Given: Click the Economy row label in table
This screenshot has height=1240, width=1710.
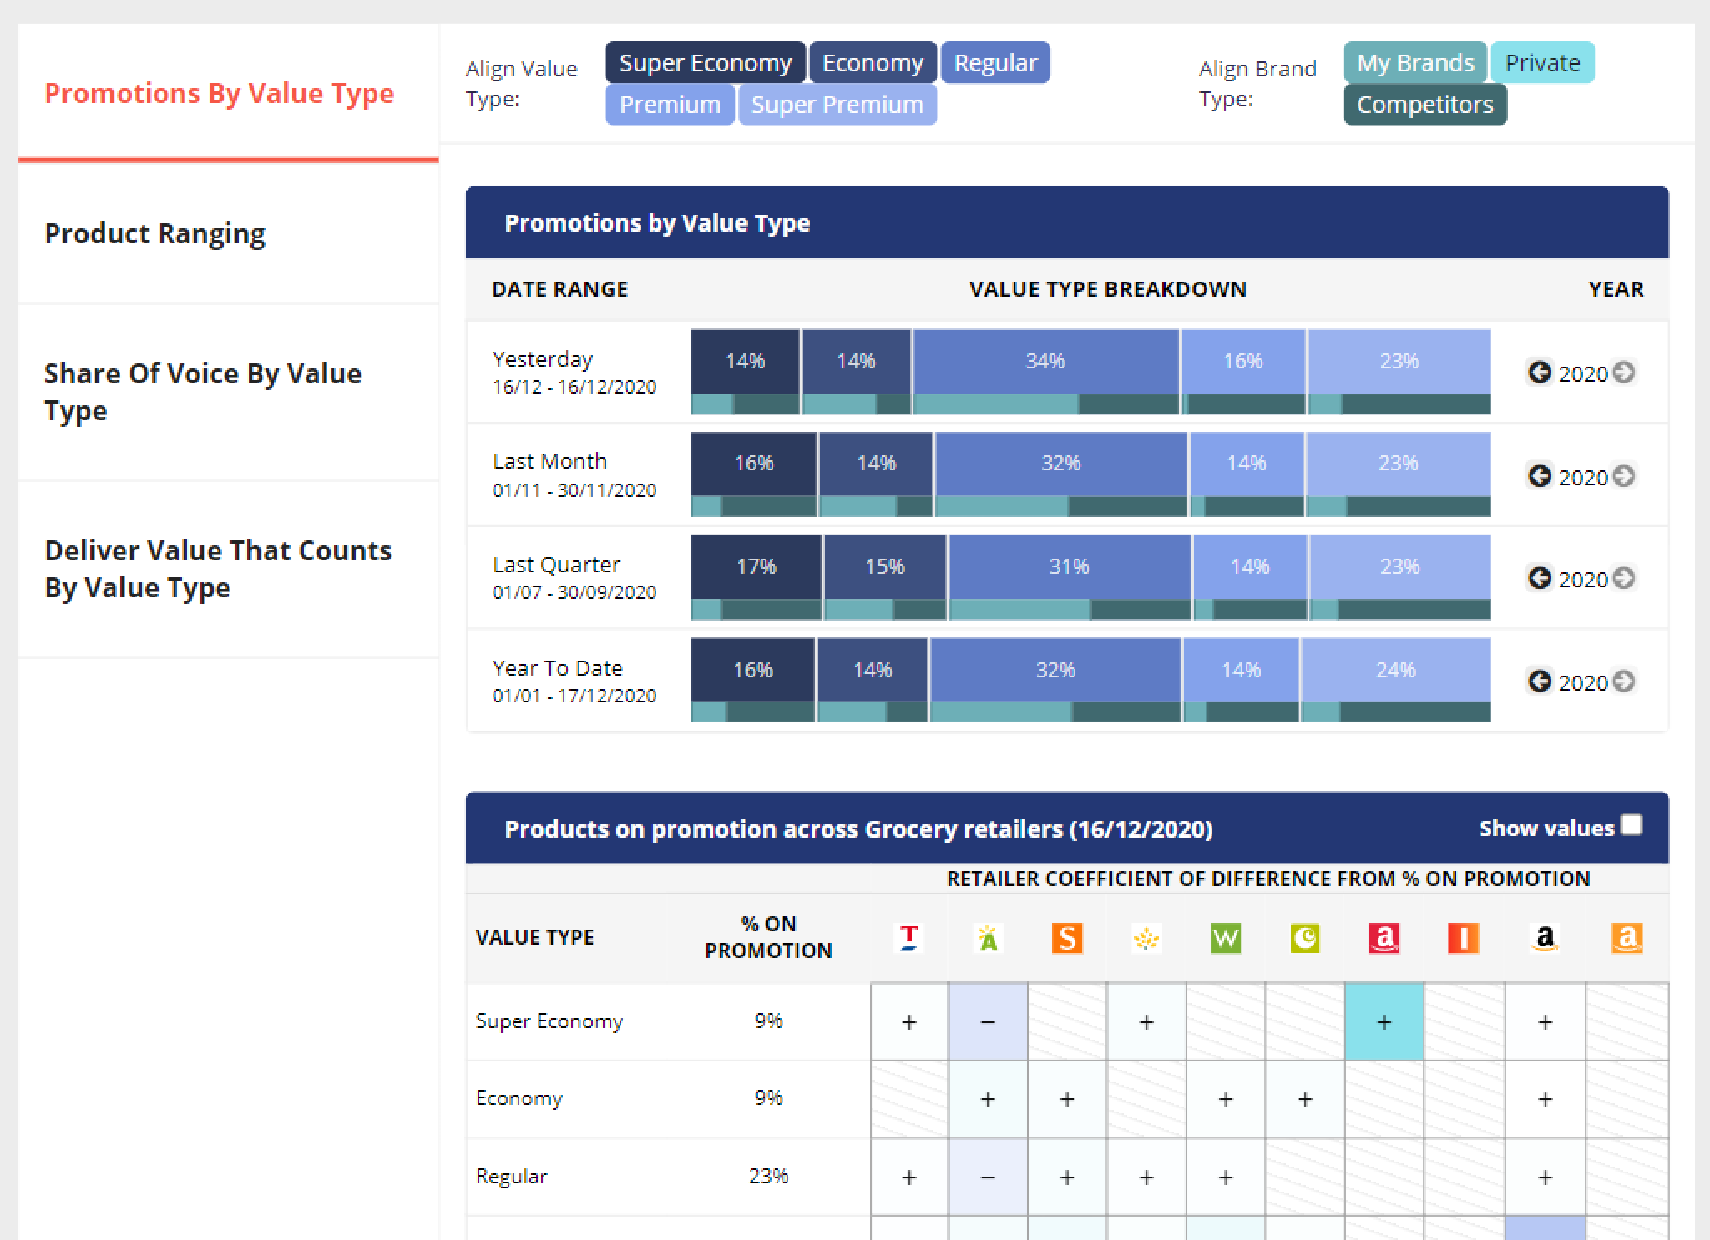Looking at the screenshot, I should click(x=519, y=1098).
